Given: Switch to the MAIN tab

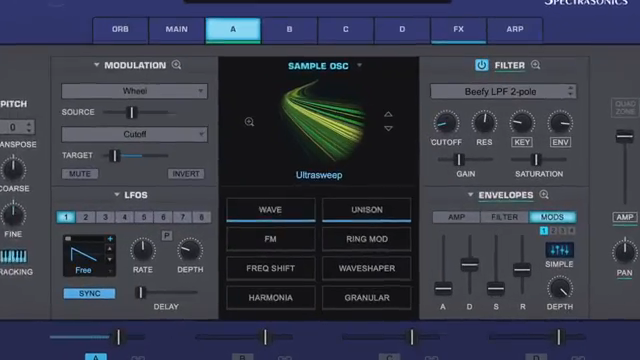Looking at the screenshot, I should [x=176, y=29].
